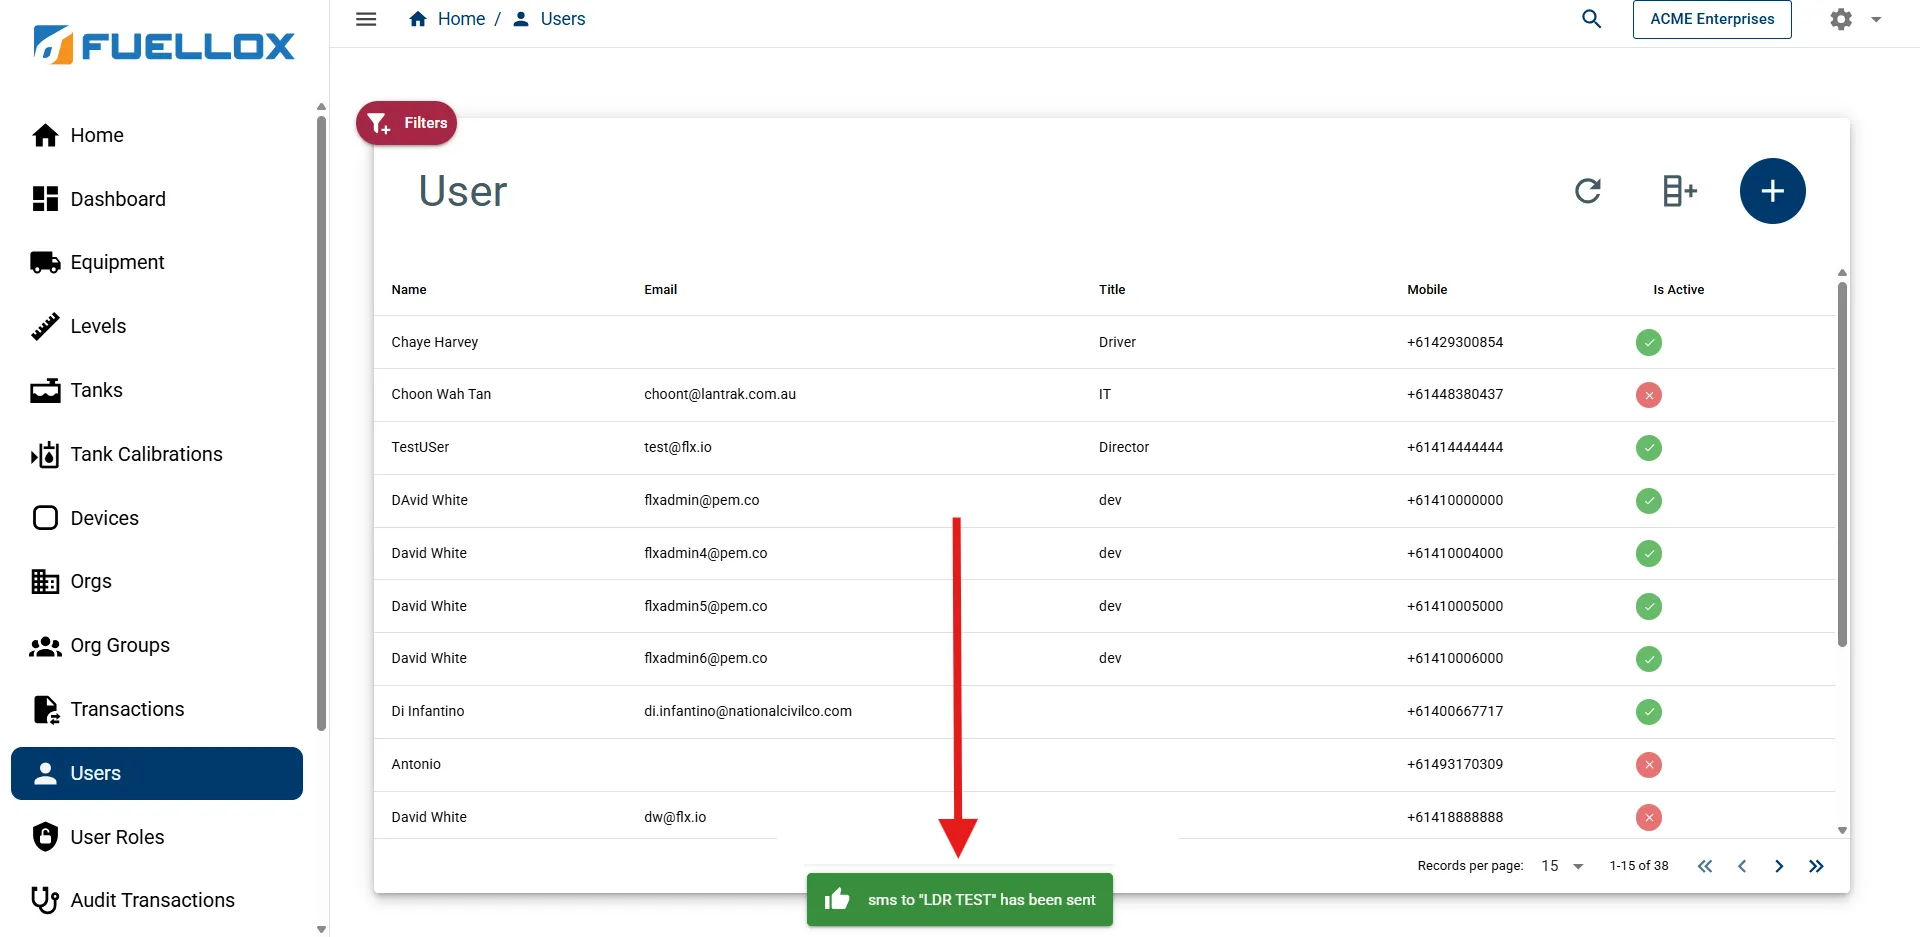Click mobile number +61493170309
This screenshot has width=1920, height=937.
click(1455, 764)
